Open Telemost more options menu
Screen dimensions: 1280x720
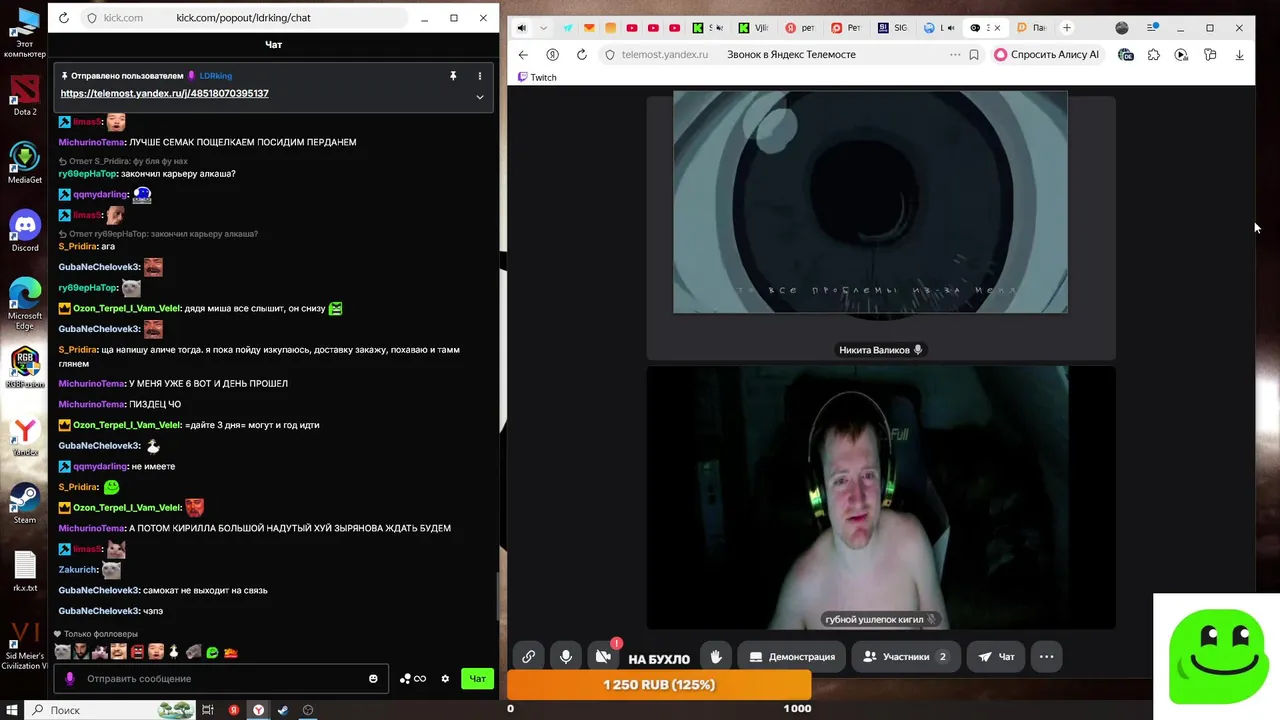pyautogui.click(x=1046, y=657)
